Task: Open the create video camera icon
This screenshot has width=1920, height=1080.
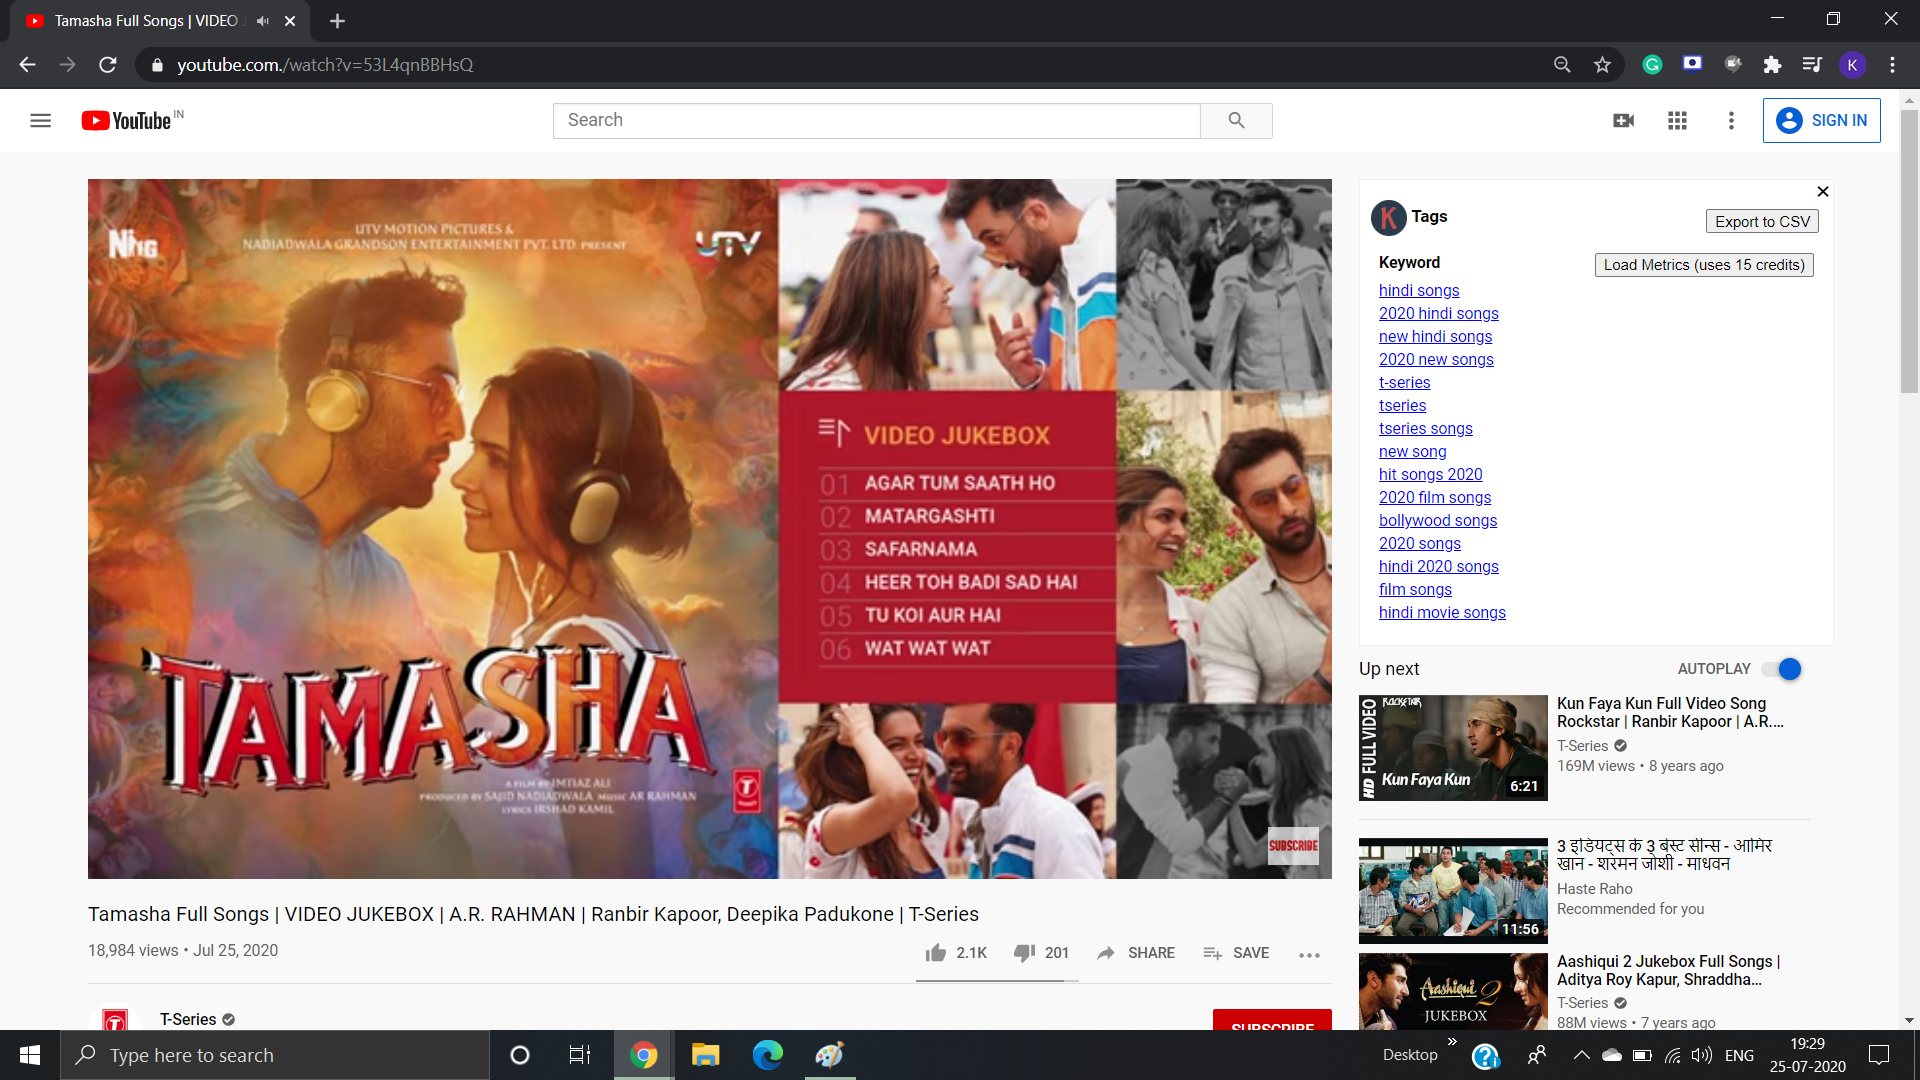Action: pyautogui.click(x=1623, y=120)
